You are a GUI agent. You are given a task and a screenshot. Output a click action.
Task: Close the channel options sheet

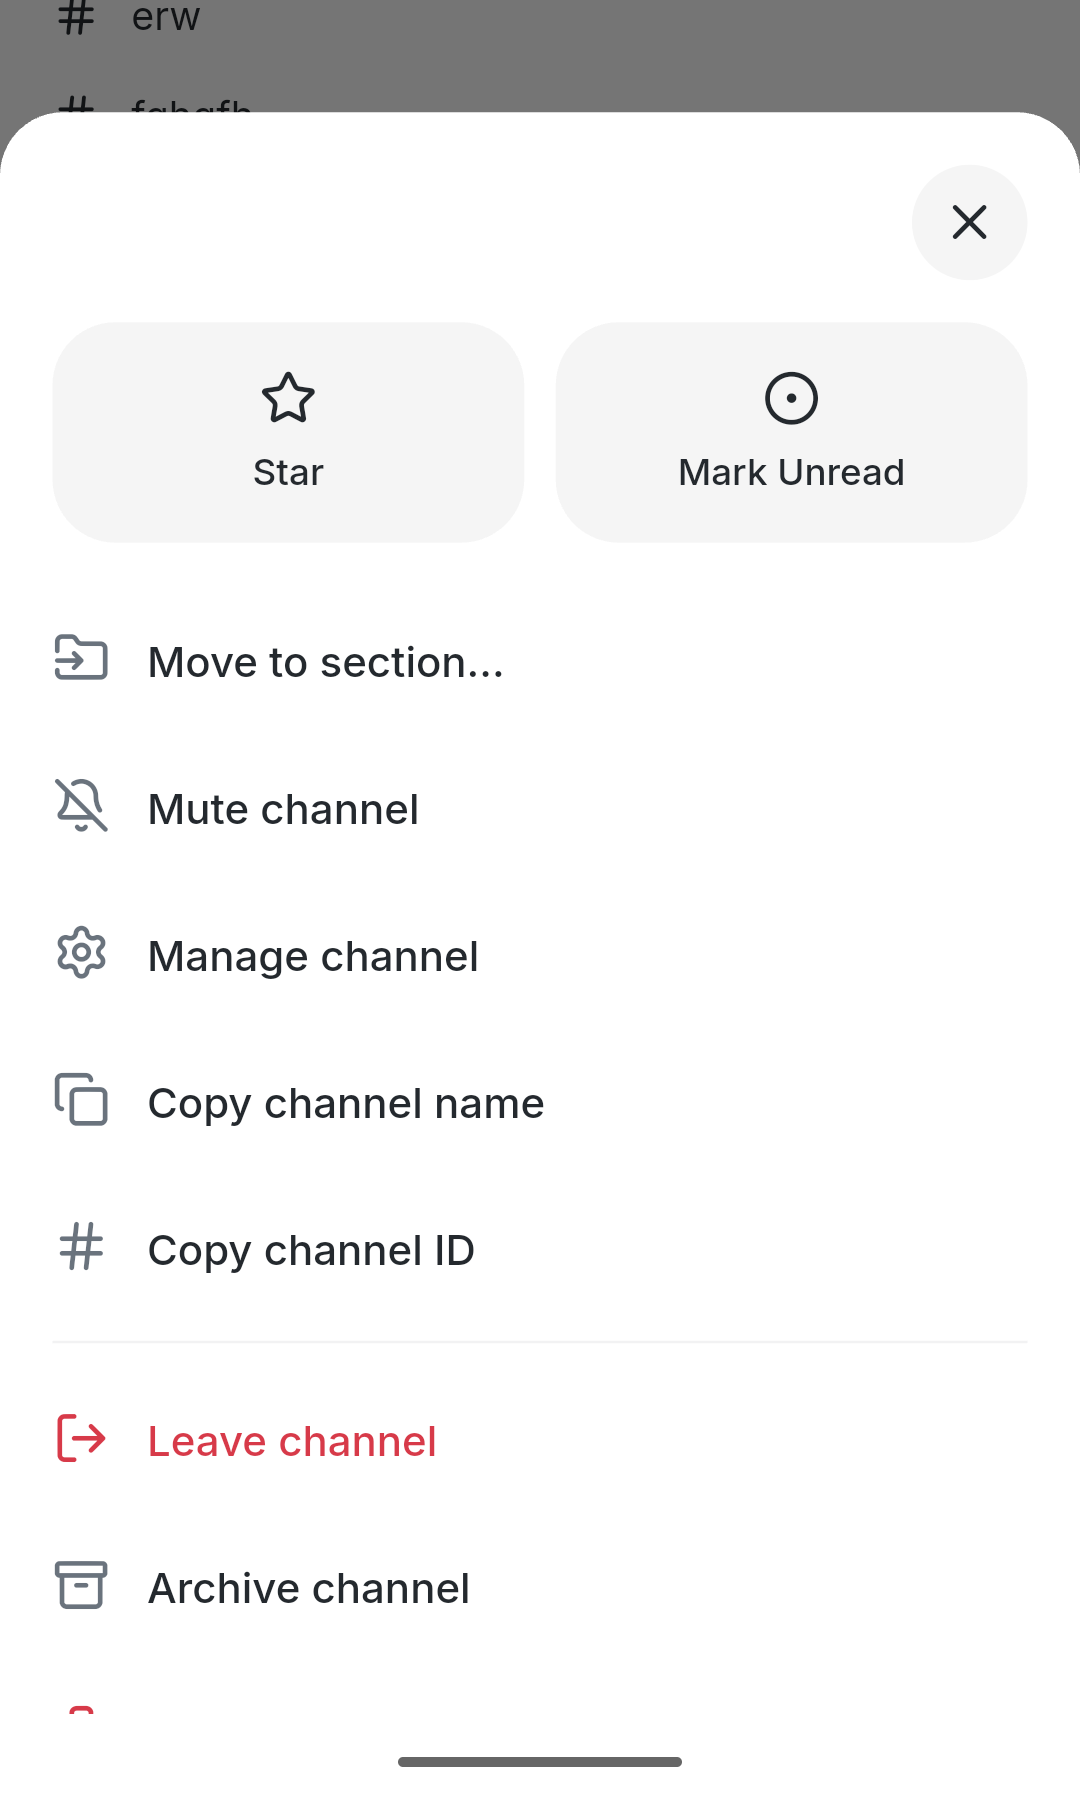click(969, 222)
